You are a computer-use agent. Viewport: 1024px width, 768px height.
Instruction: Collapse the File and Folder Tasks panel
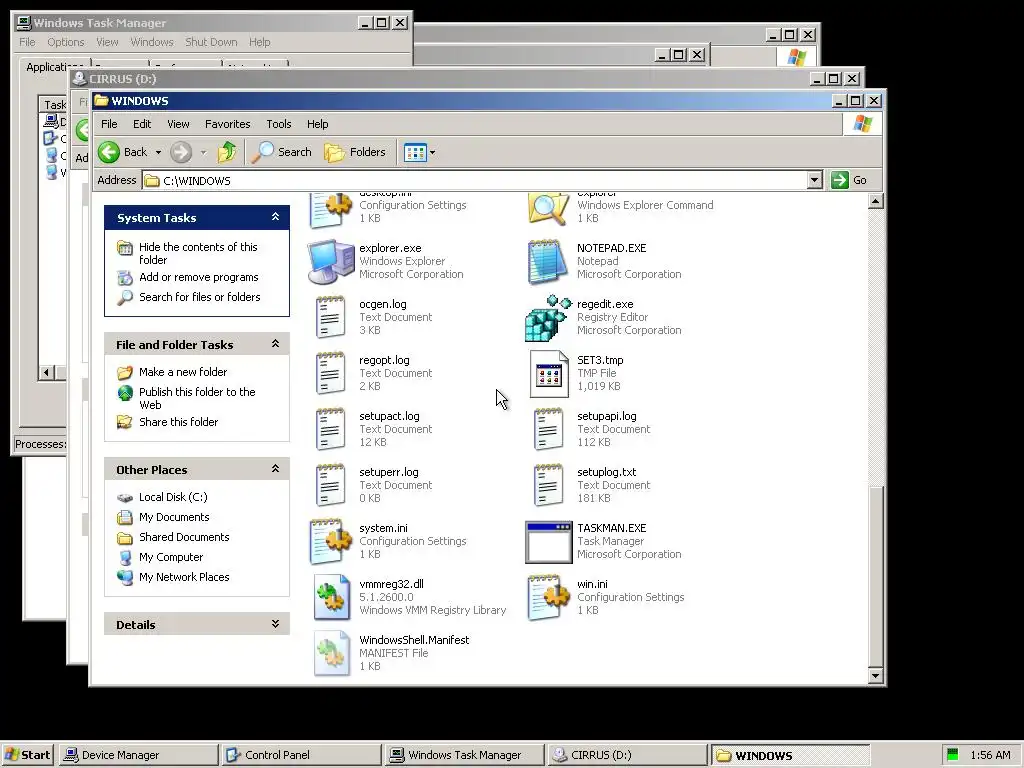[276, 344]
